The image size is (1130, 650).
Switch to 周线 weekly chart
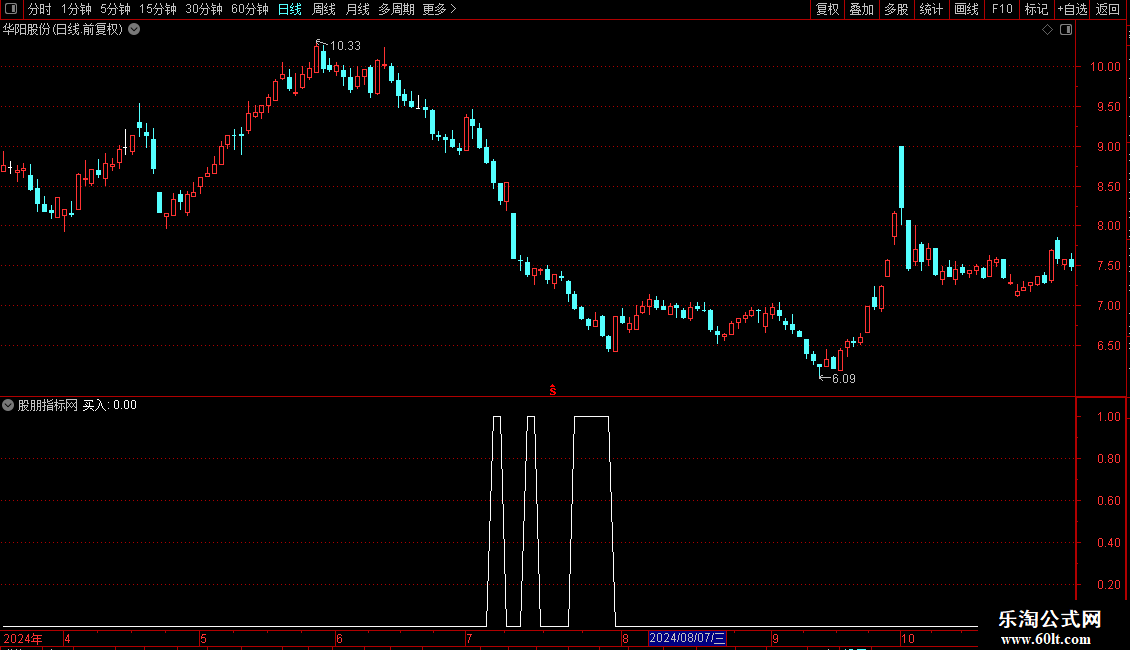coord(324,9)
